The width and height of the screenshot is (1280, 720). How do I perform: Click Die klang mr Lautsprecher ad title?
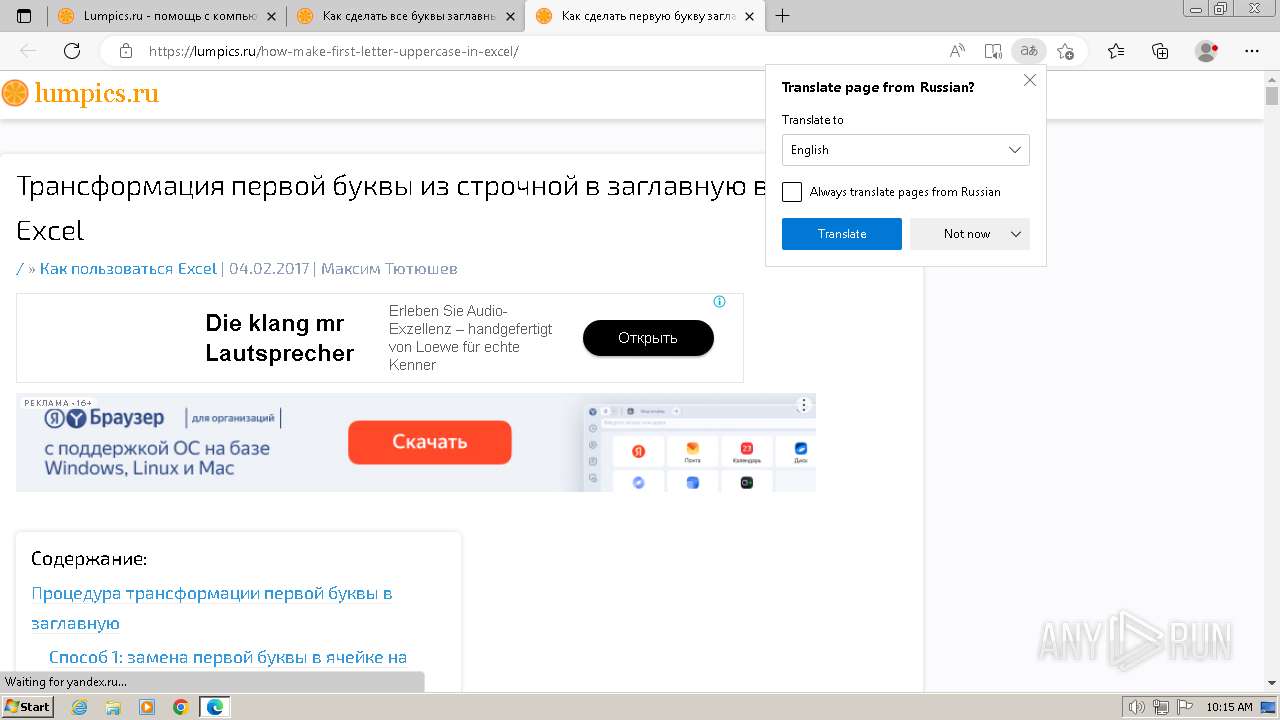280,338
